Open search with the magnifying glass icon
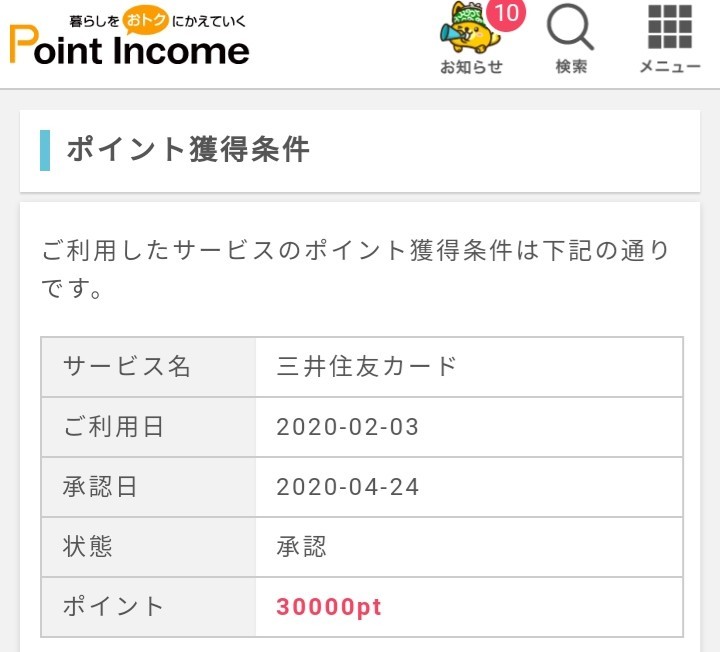This screenshot has height=652, width=720. 571,28
